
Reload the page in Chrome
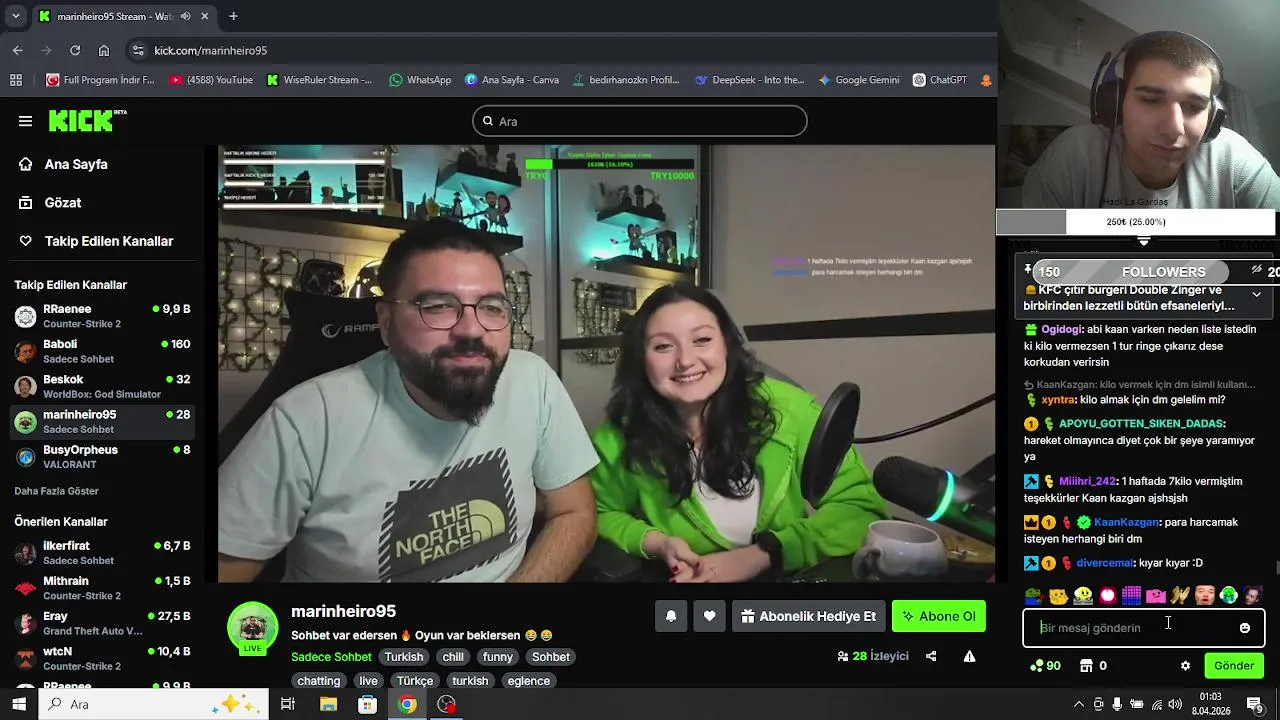pyautogui.click(x=75, y=50)
